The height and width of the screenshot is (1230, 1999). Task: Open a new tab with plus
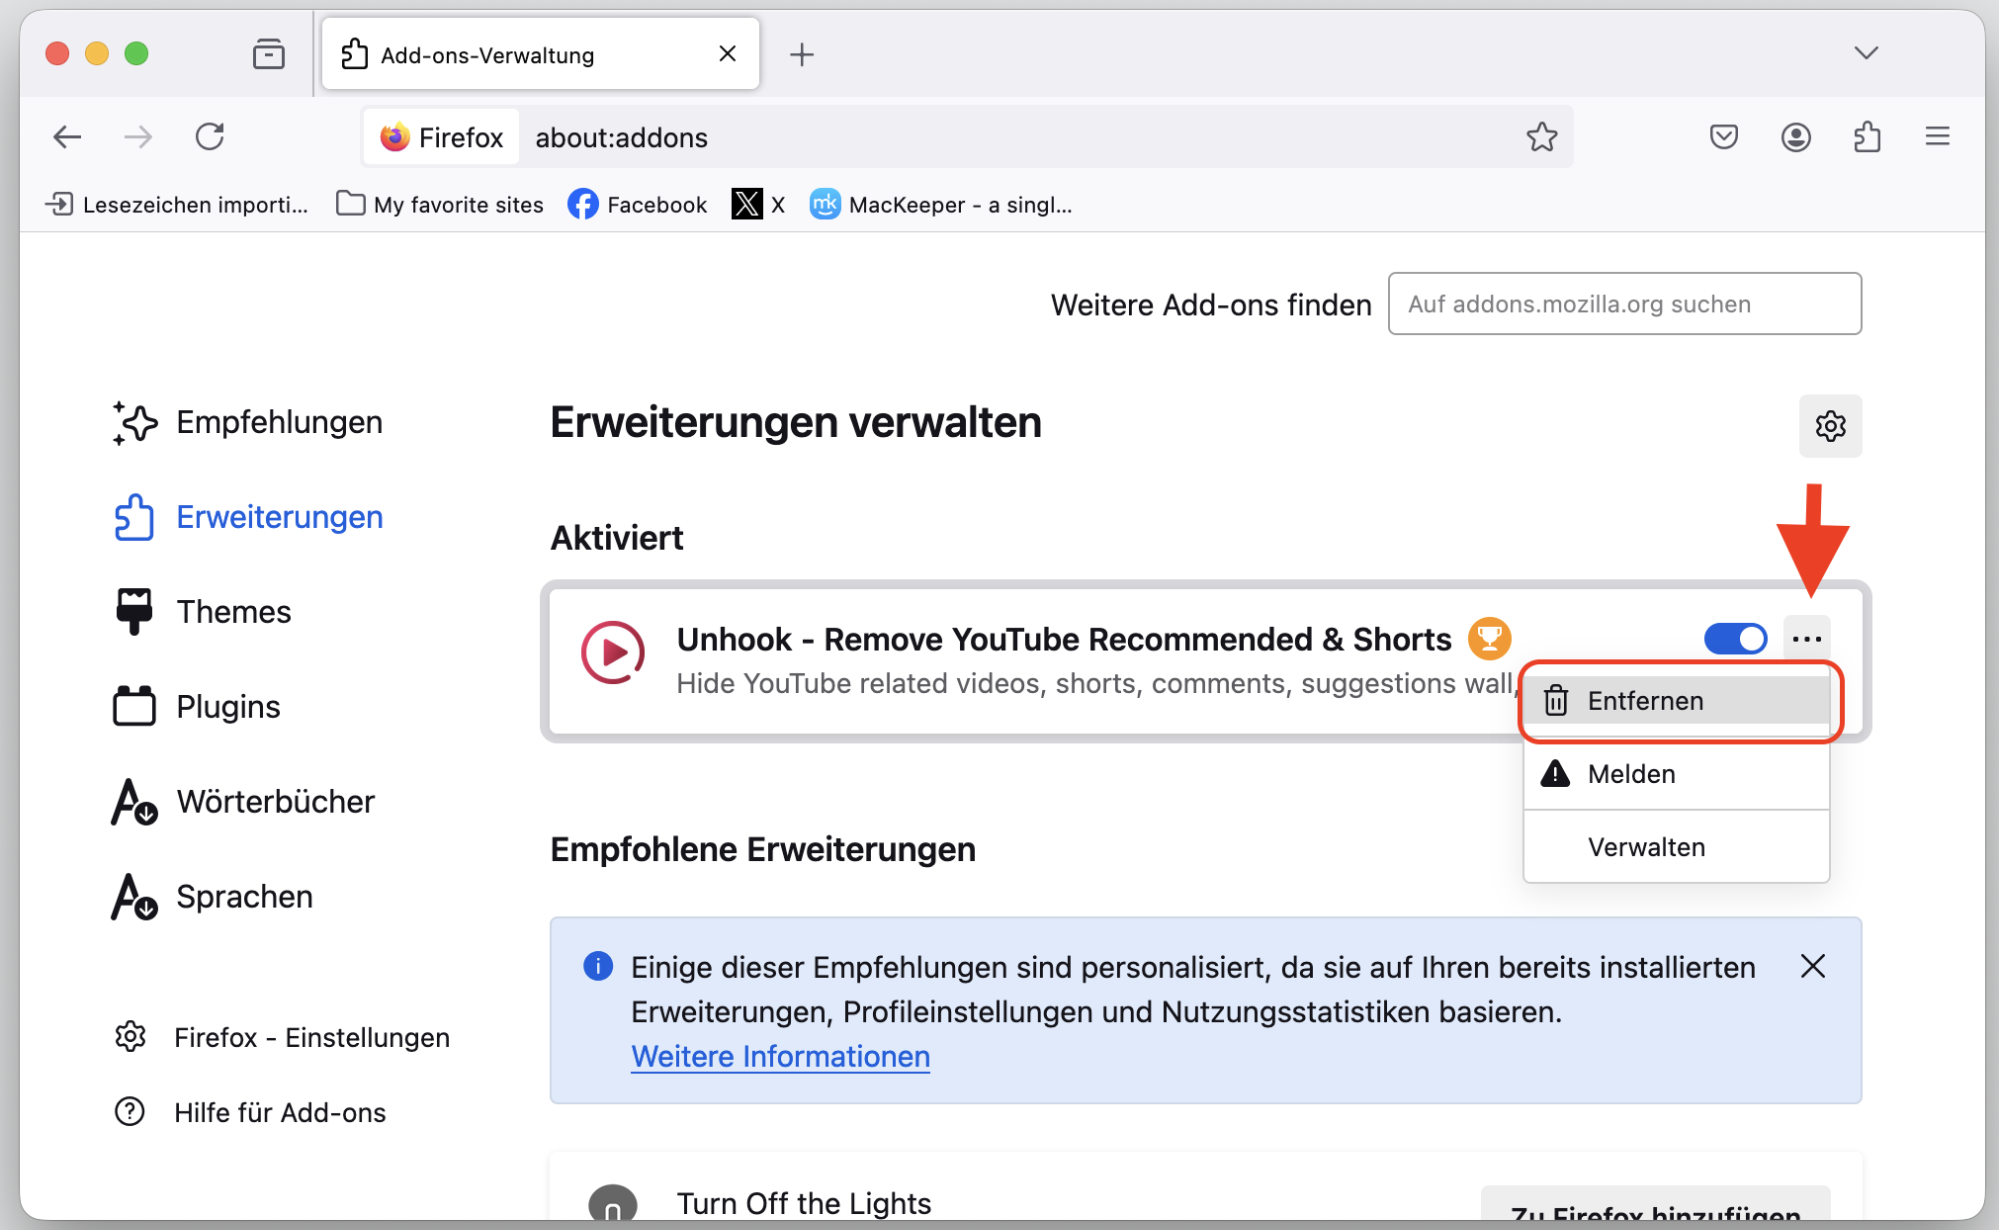click(801, 54)
